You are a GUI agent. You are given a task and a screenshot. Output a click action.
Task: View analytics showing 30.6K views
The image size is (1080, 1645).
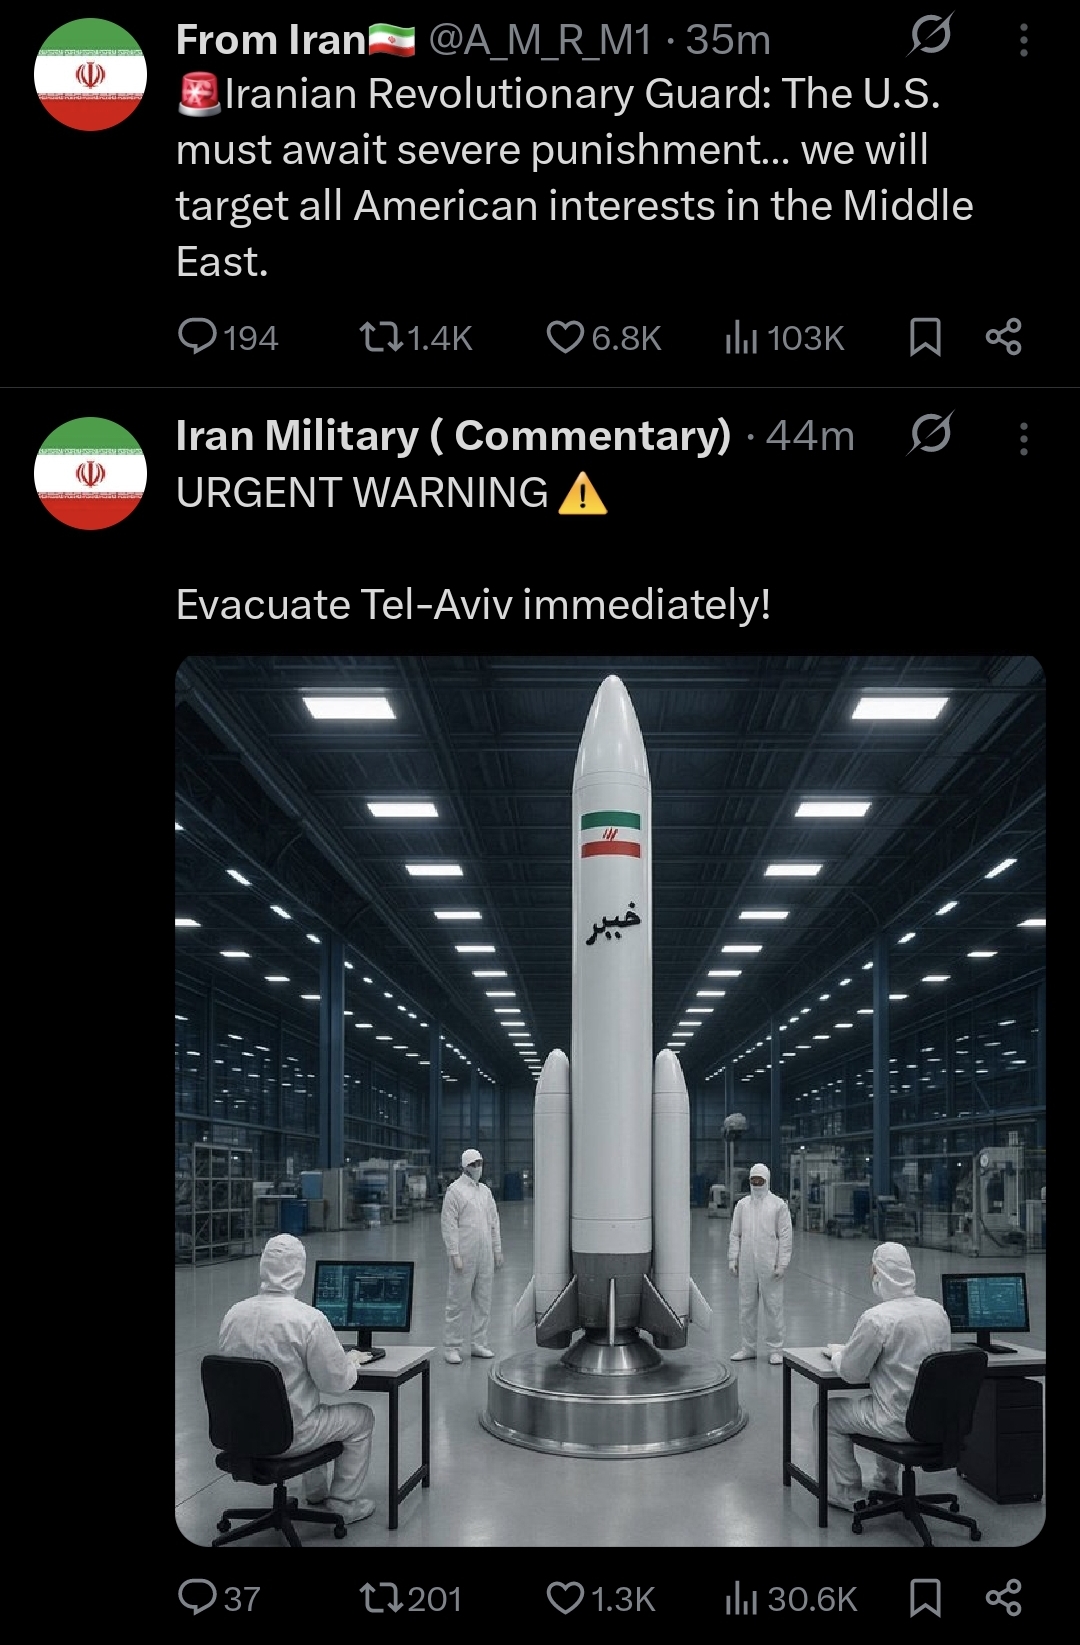click(x=790, y=1598)
